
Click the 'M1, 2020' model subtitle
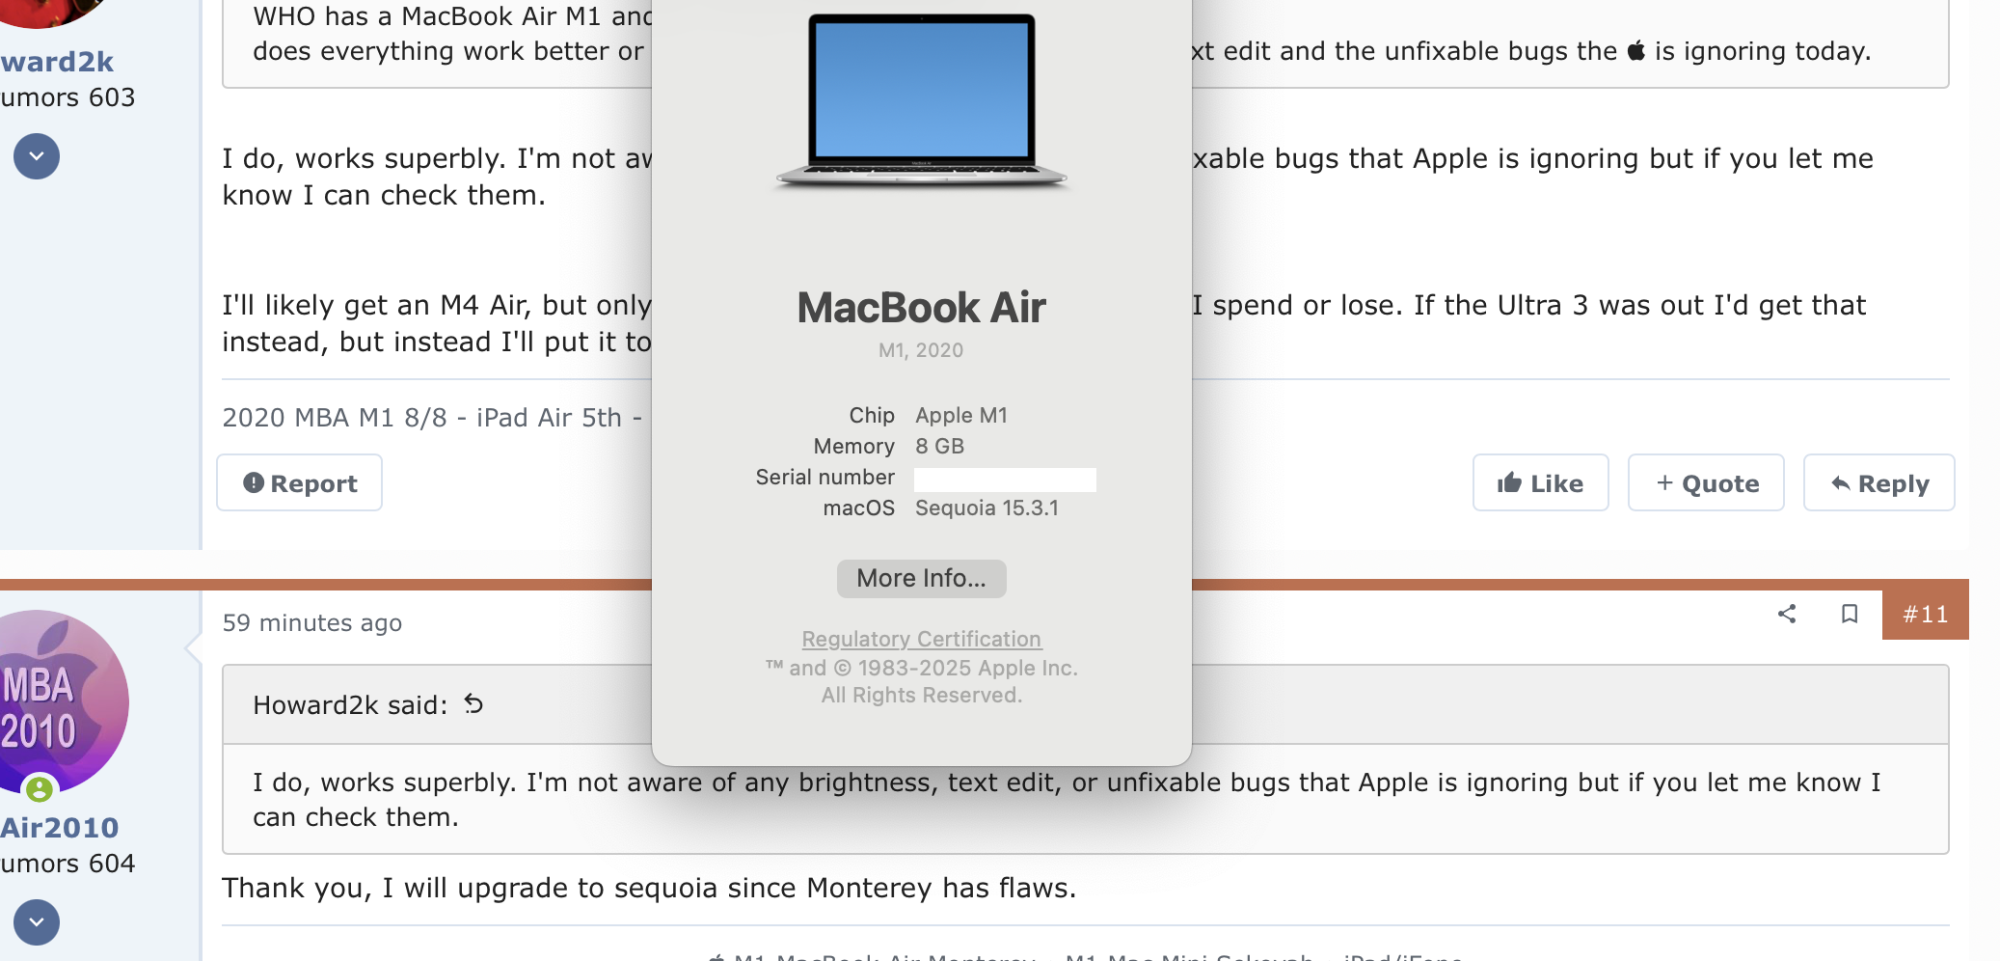pos(921,350)
